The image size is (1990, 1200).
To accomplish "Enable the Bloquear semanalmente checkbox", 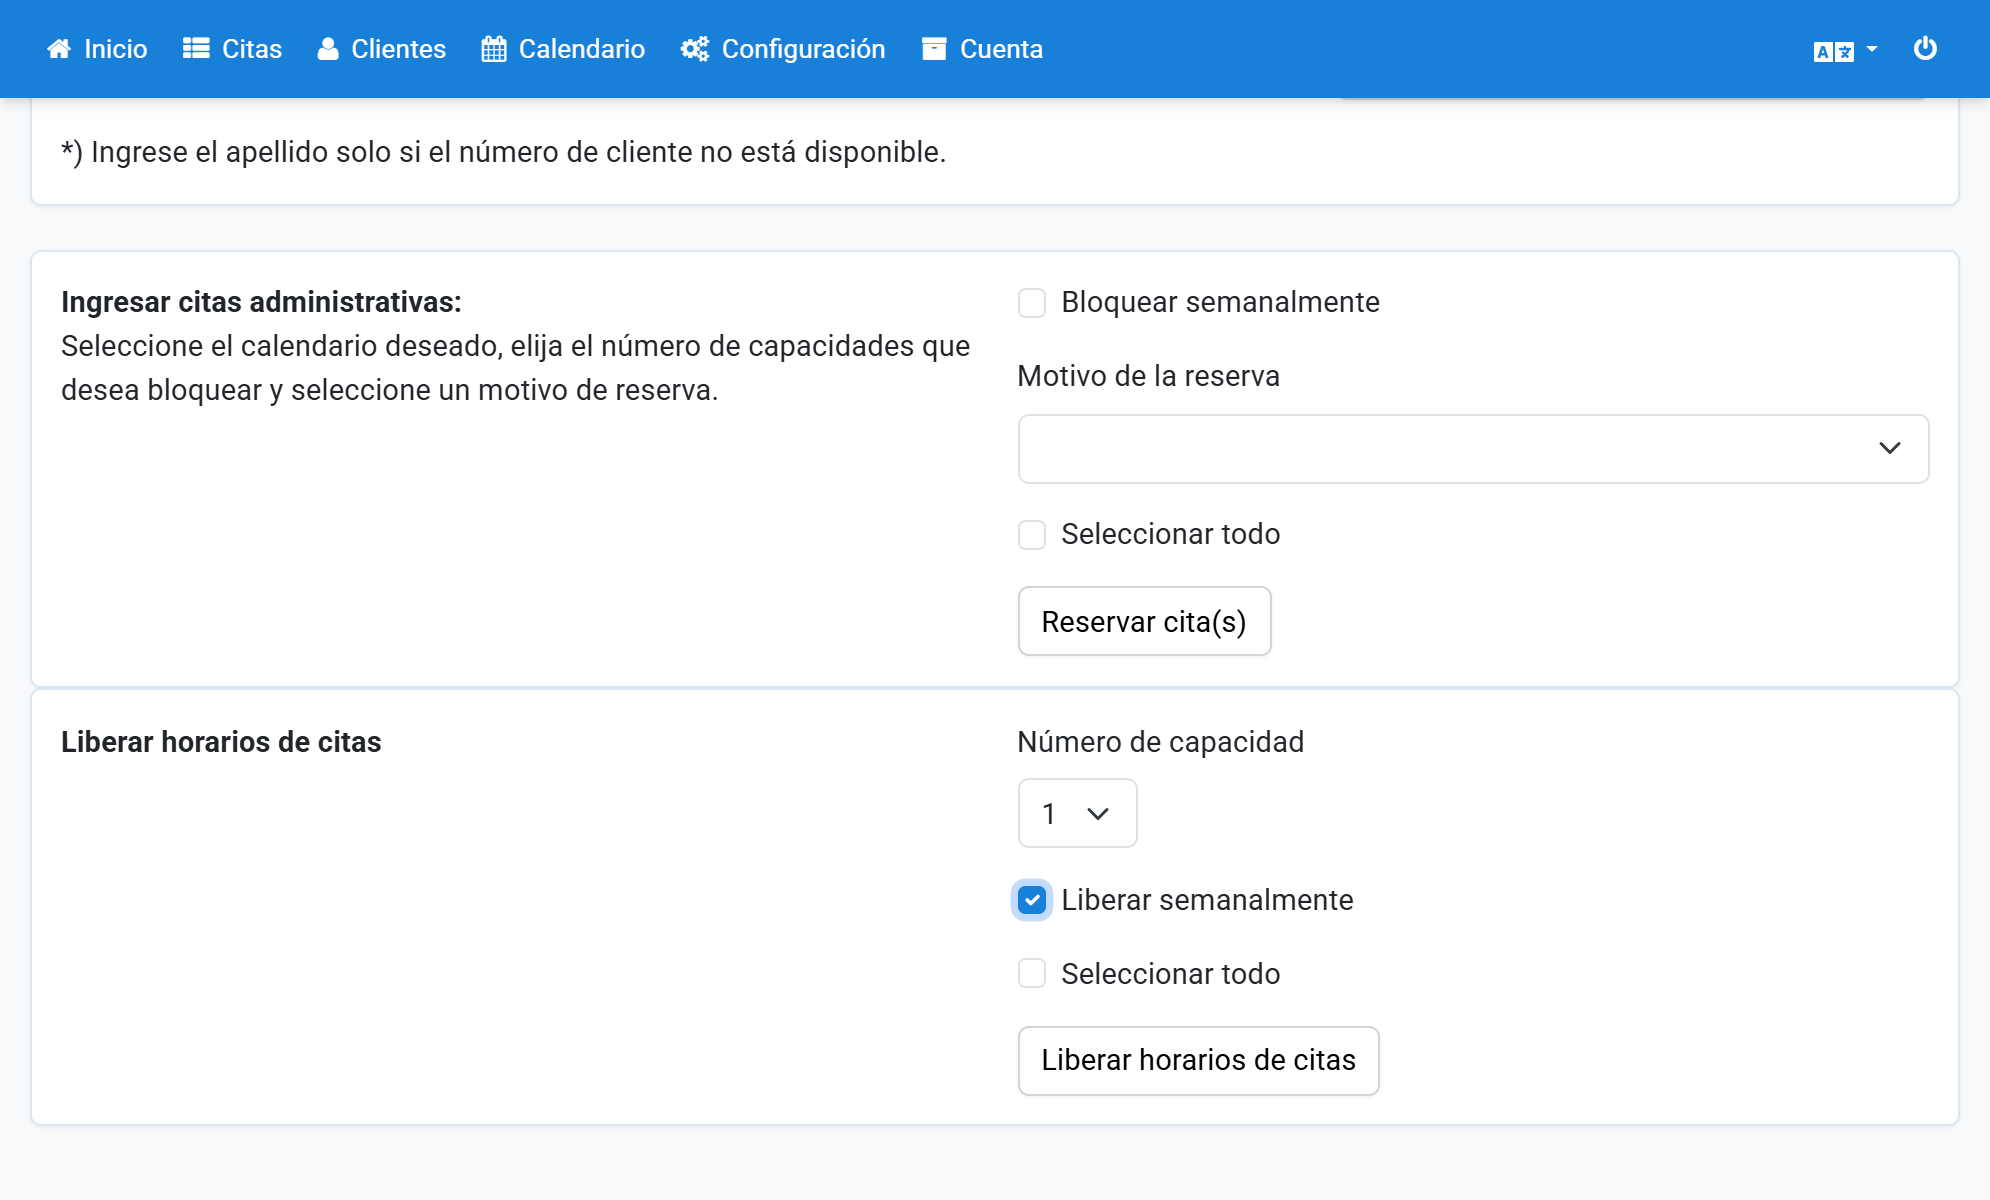I will tap(1032, 303).
